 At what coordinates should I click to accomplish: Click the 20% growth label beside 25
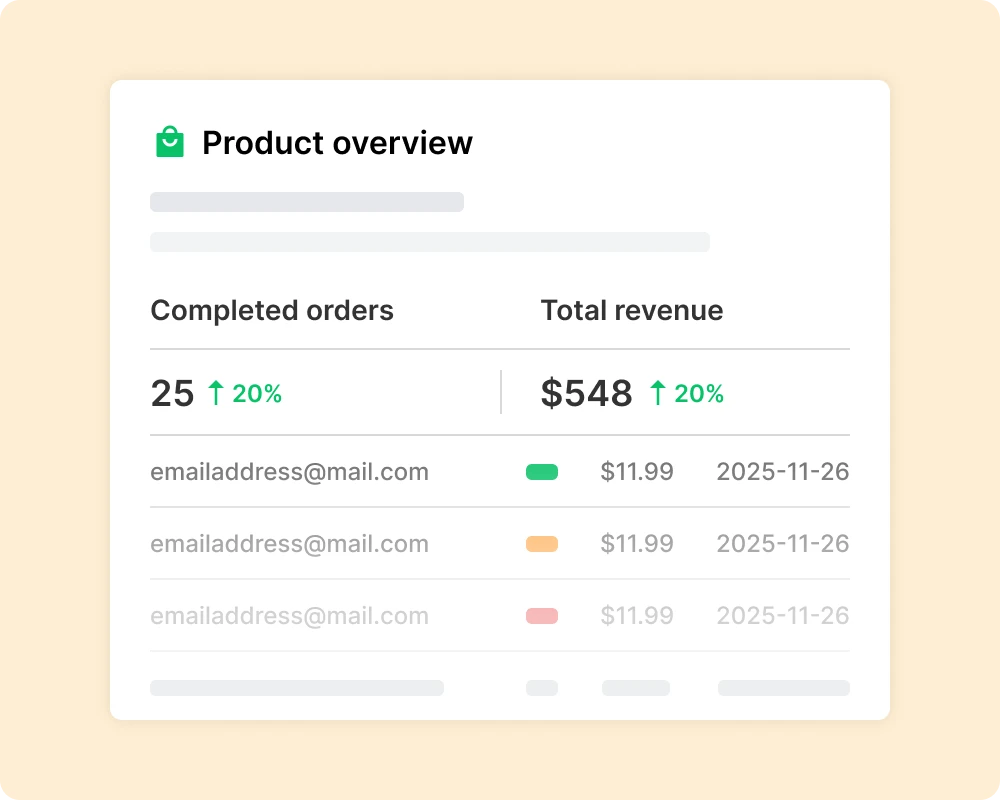[x=257, y=394]
